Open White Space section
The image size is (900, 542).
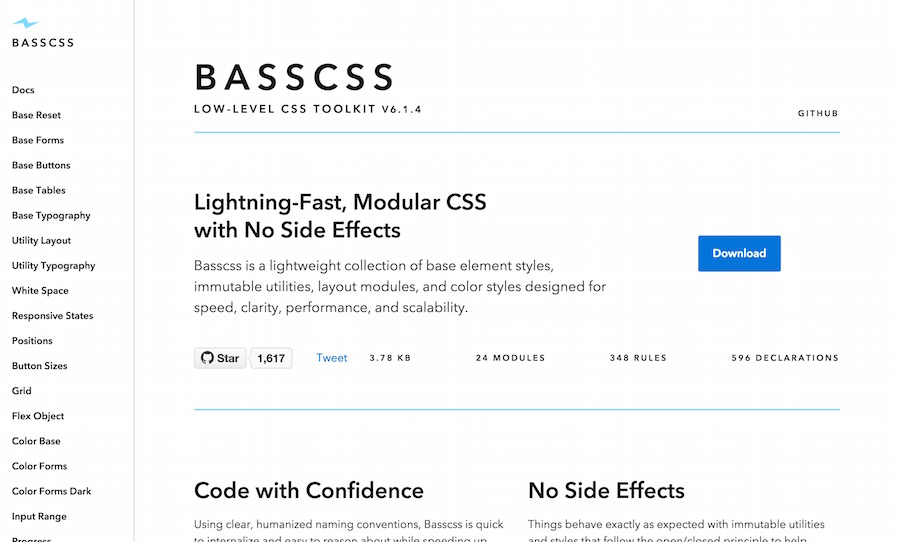pos(40,291)
